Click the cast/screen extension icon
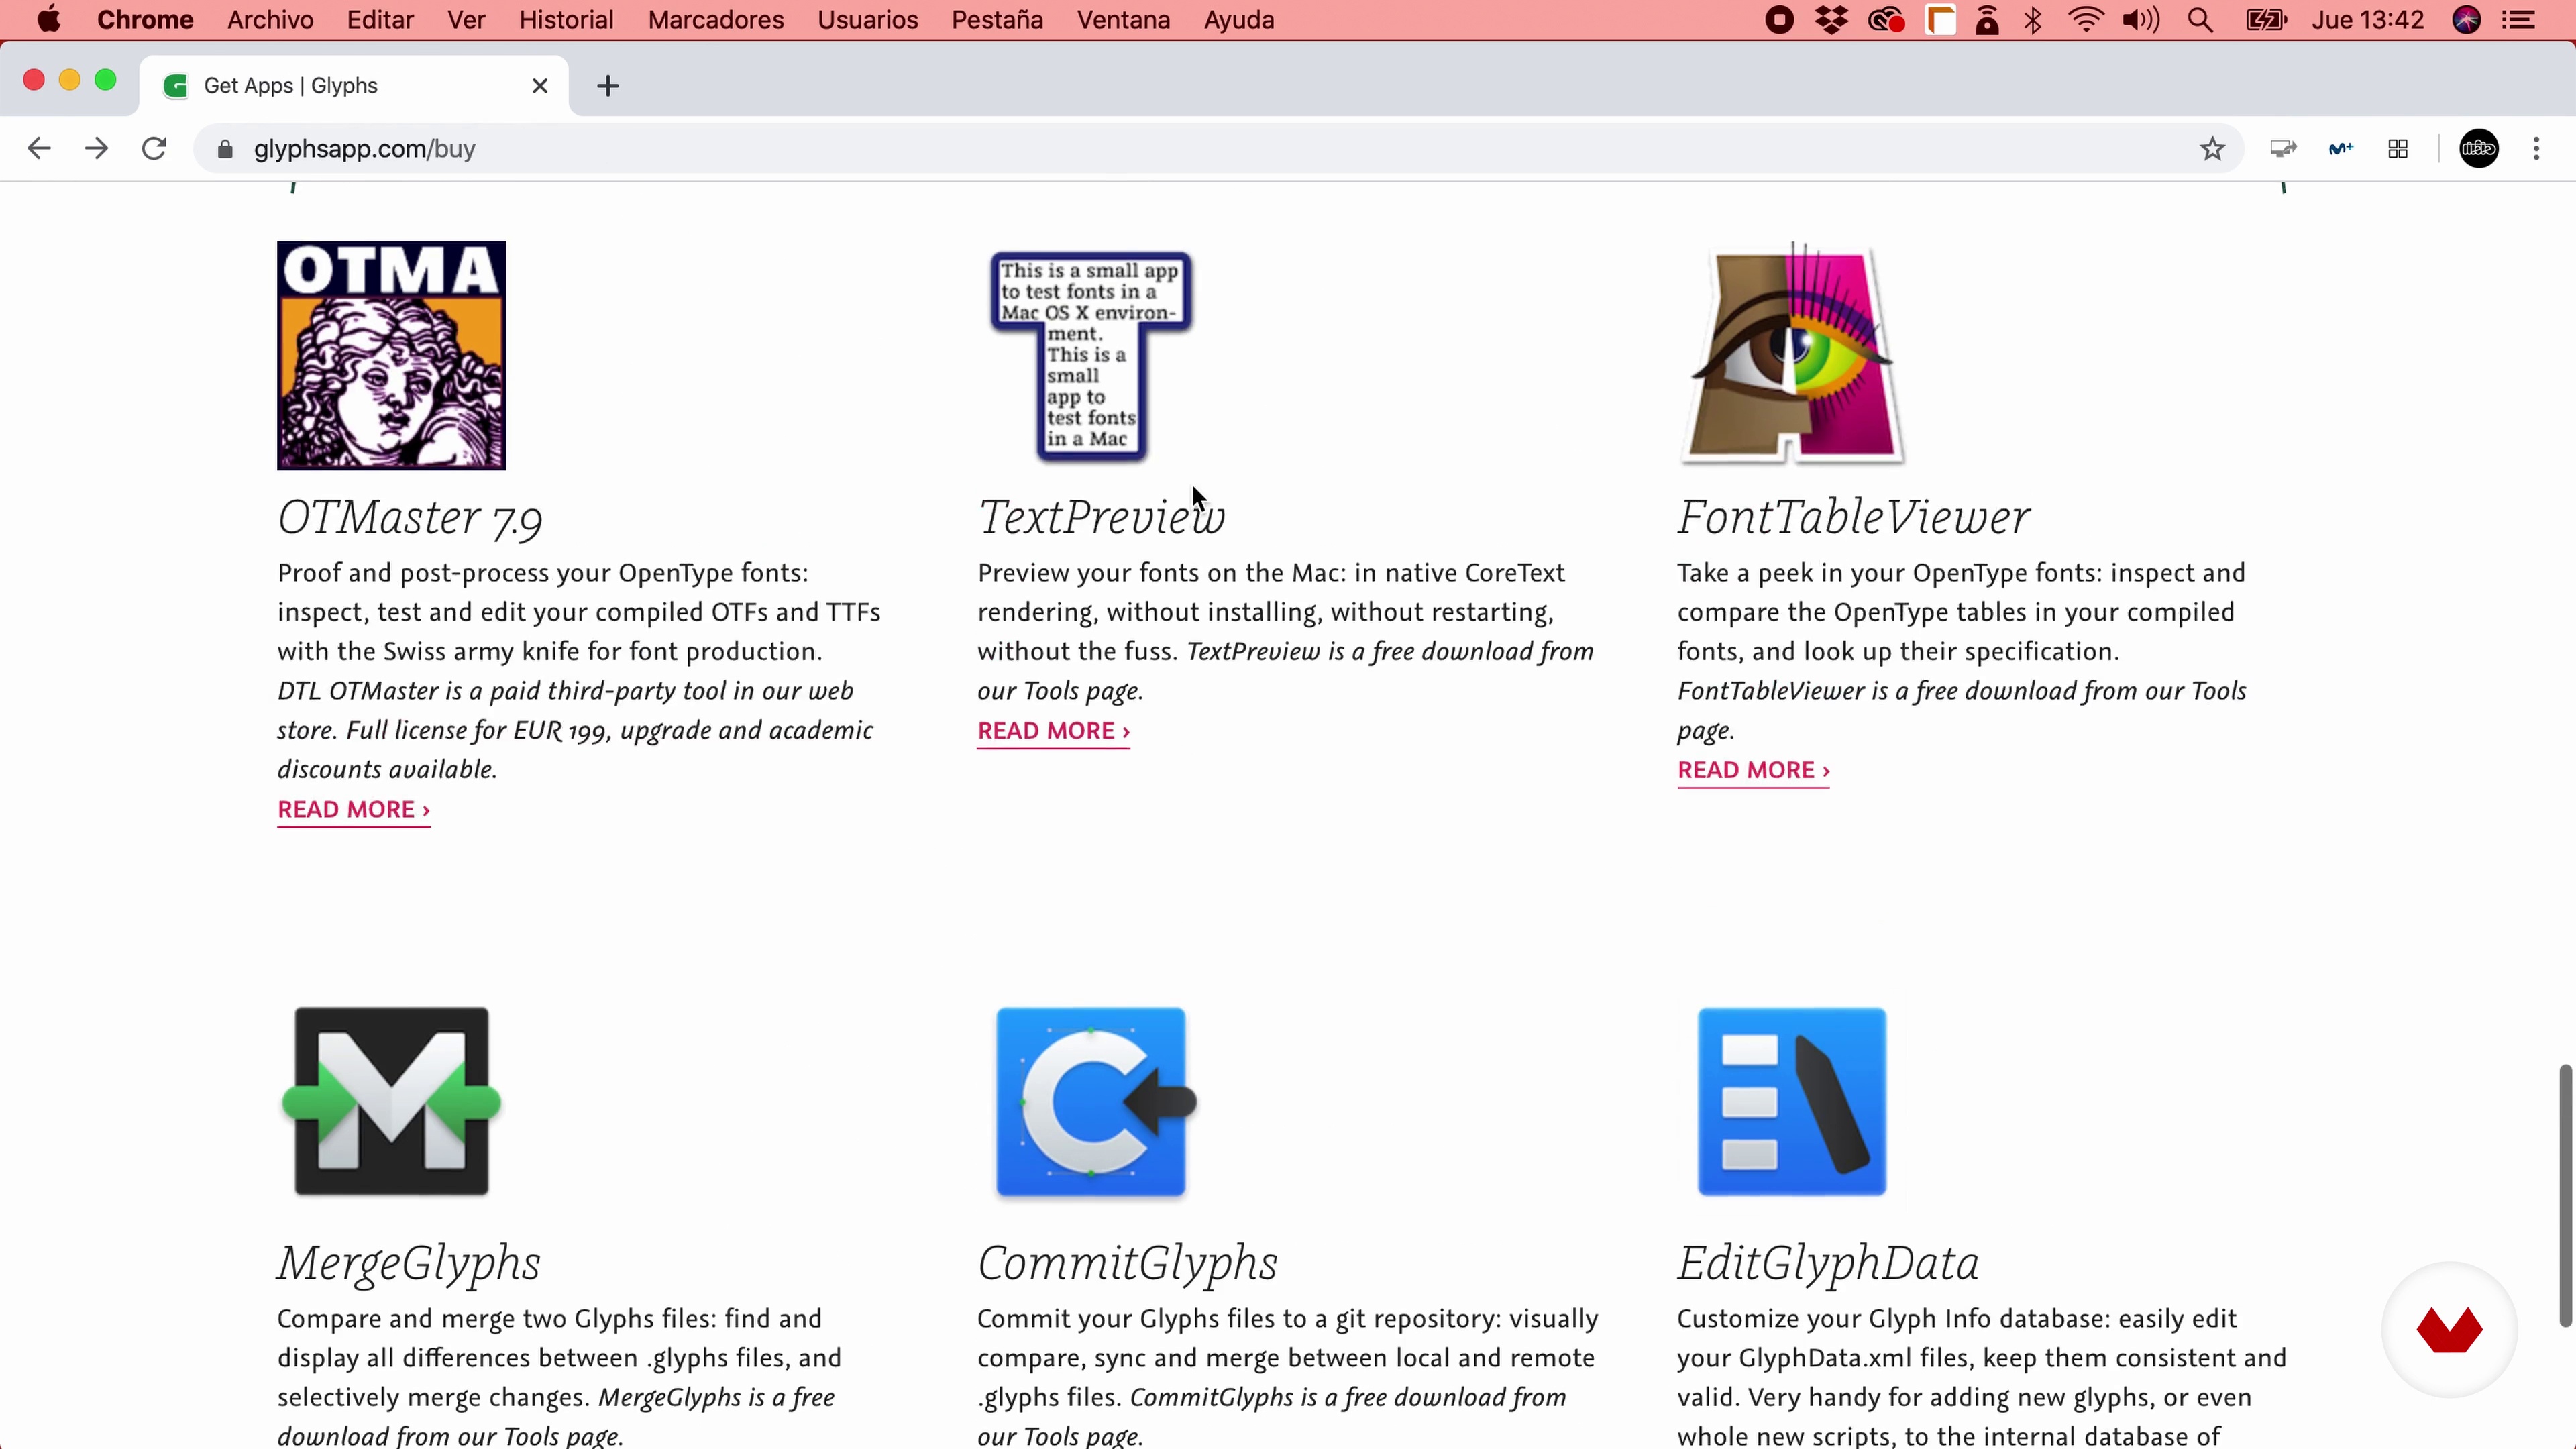This screenshot has width=2576, height=1449. coord(2283,149)
